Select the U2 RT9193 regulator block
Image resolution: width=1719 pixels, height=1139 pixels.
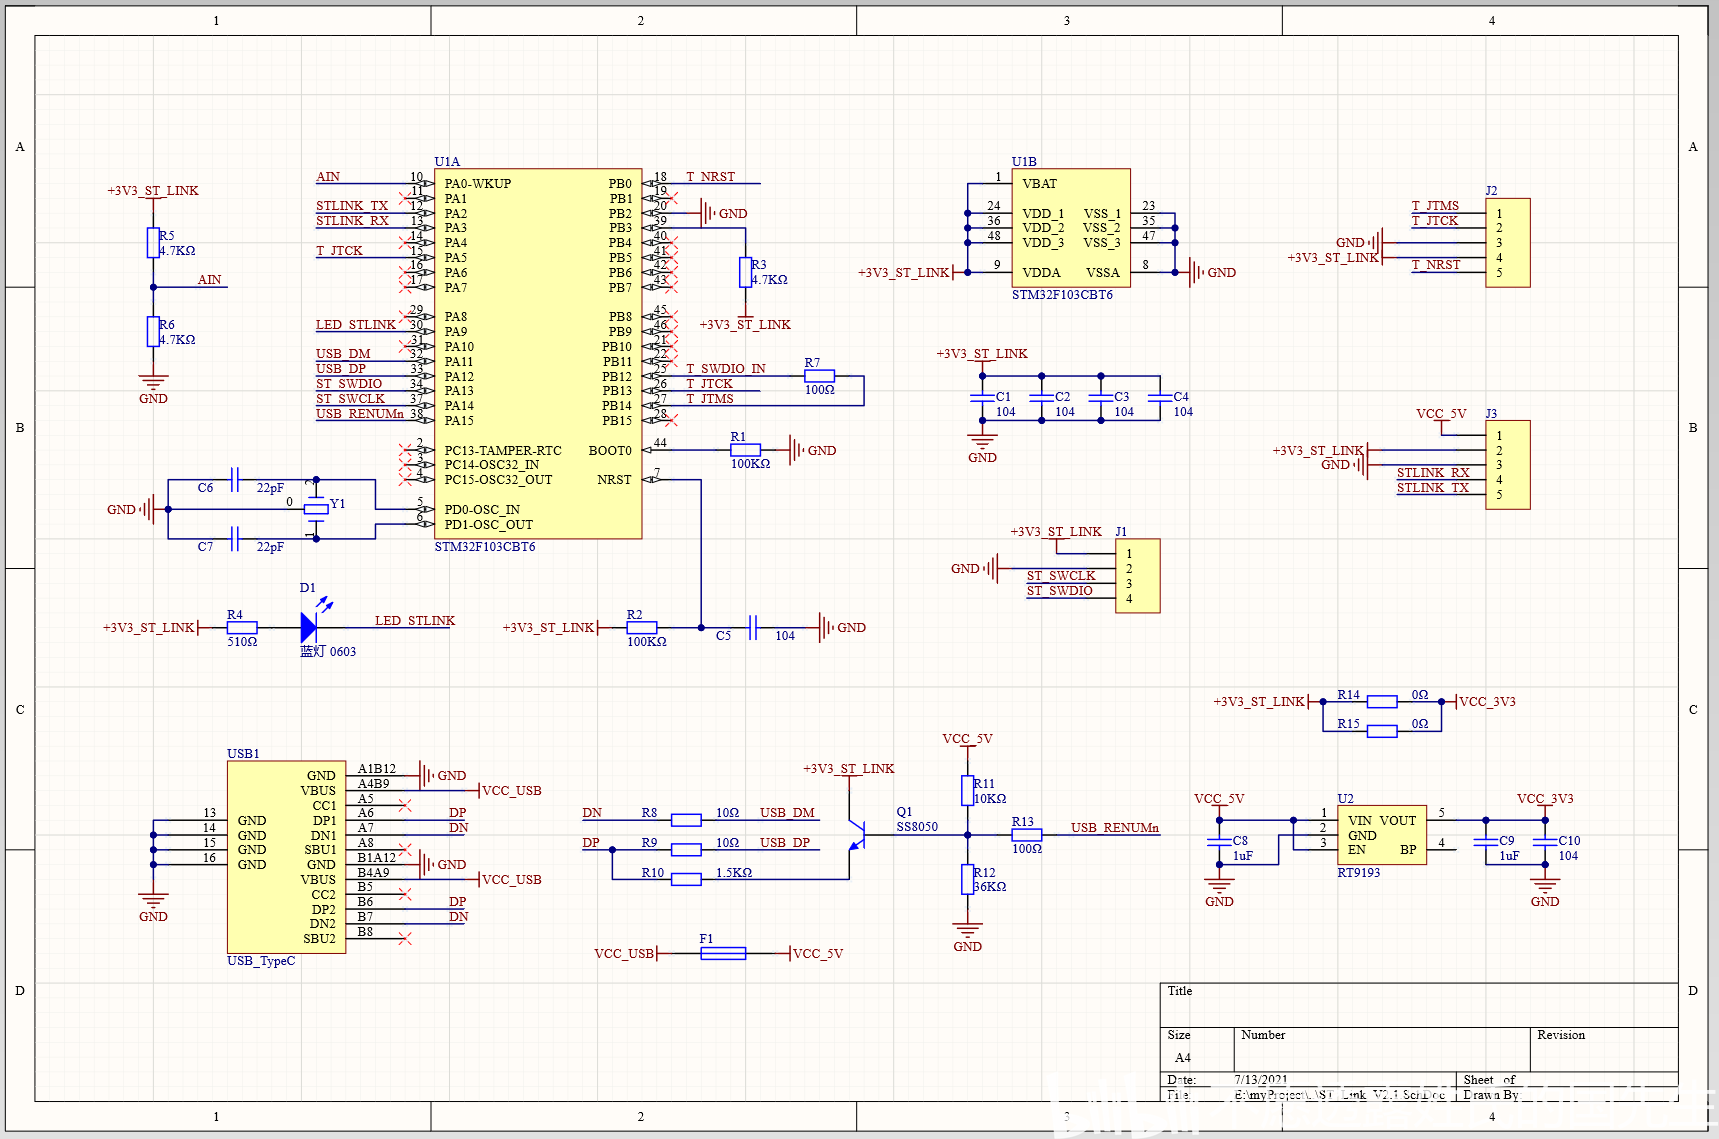1382,835
